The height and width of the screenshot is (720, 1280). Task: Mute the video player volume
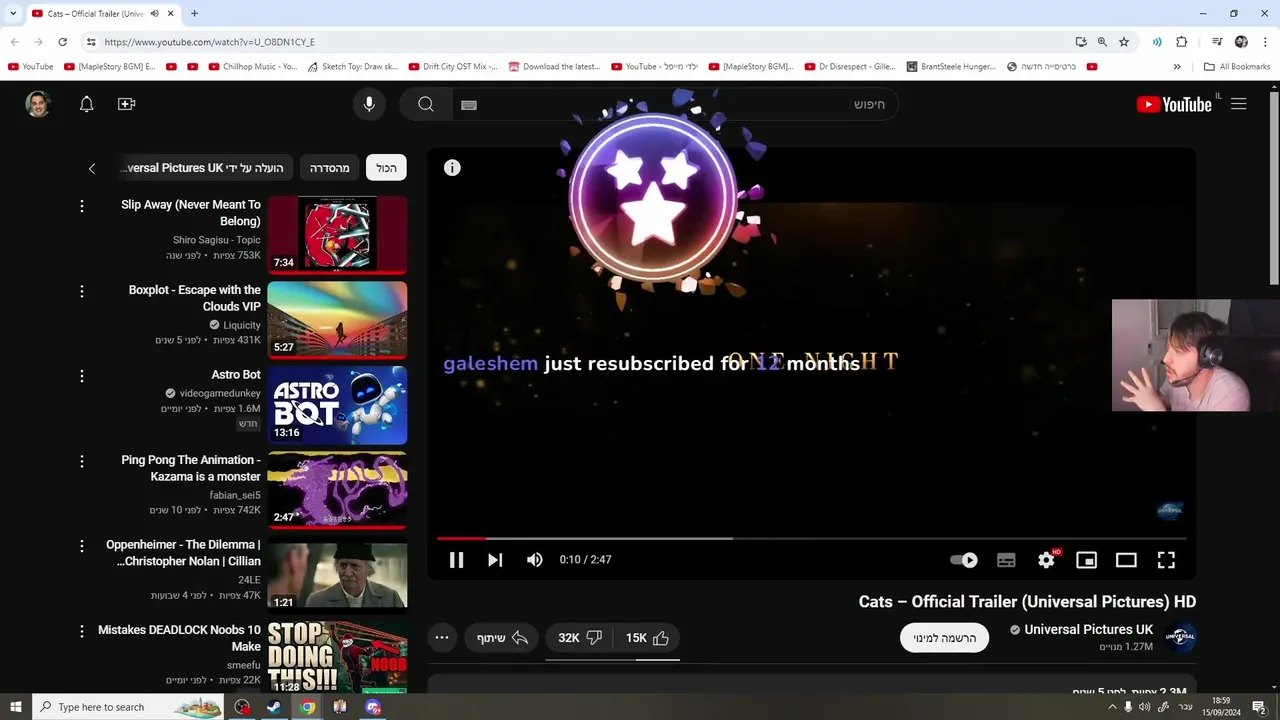pyautogui.click(x=535, y=560)
